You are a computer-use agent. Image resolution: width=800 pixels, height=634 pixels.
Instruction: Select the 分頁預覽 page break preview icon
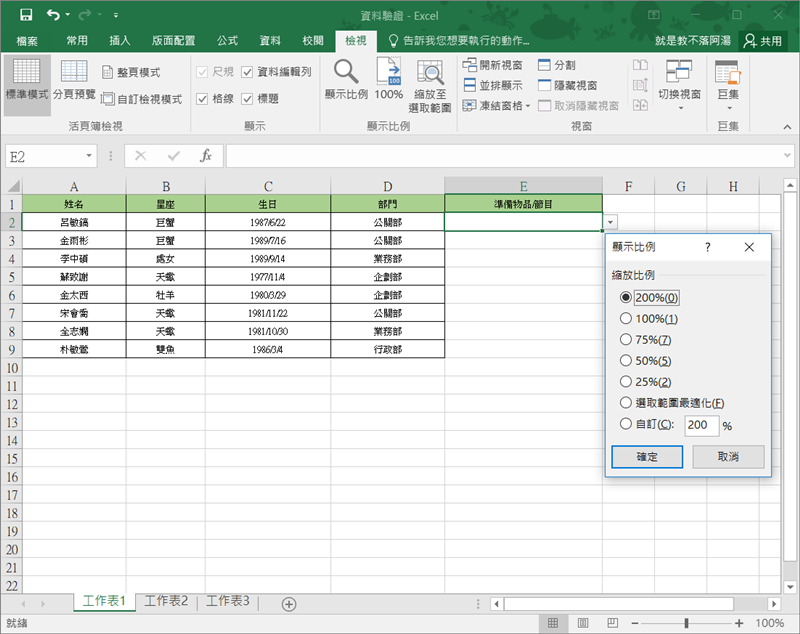pos(74,73)
